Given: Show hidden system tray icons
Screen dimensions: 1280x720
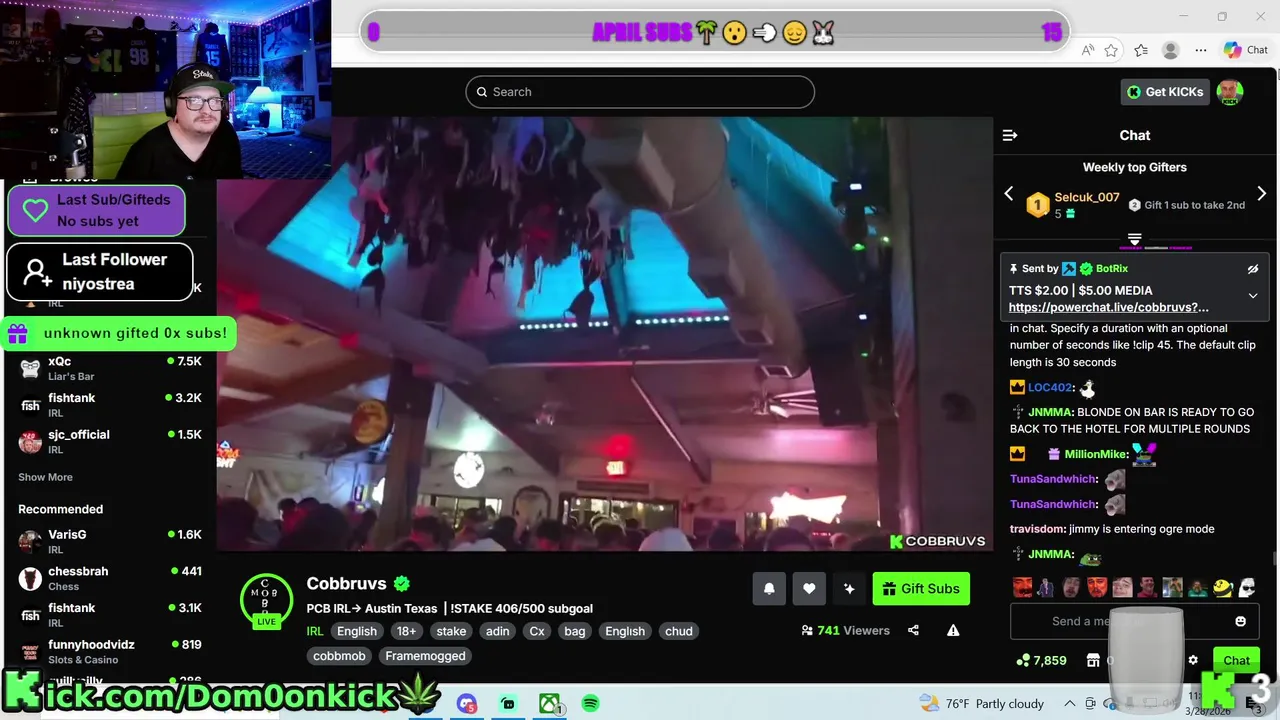Looking at the screenshot, I should 1069,704.
